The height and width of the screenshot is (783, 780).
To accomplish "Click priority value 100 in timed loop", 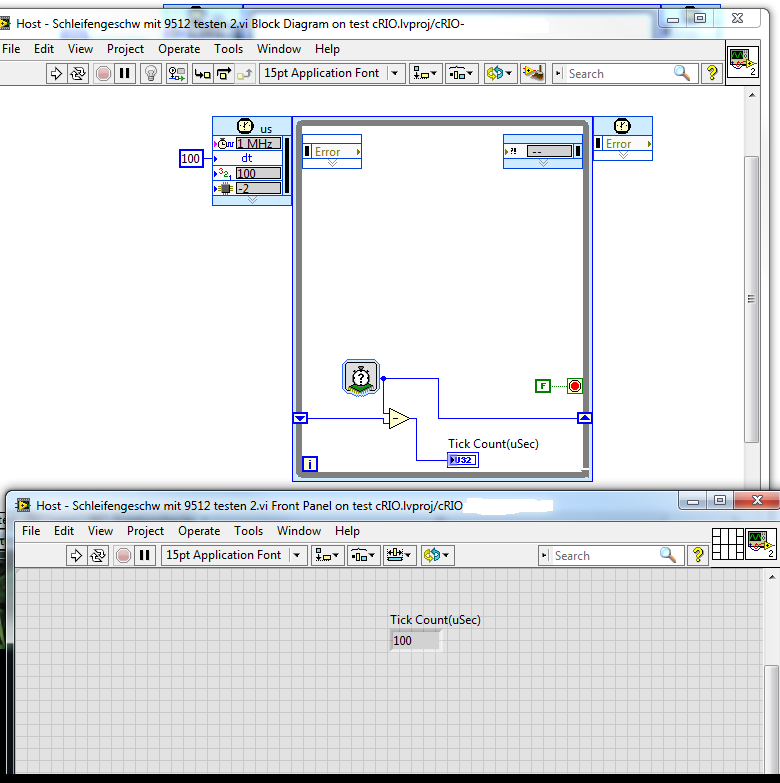I will pos(258,173).
